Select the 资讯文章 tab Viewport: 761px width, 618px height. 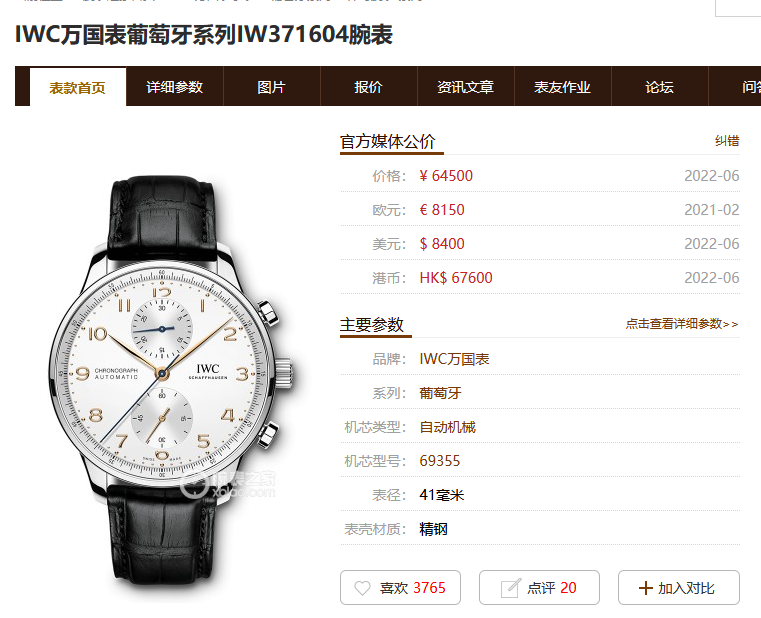[x=465, y=87]
